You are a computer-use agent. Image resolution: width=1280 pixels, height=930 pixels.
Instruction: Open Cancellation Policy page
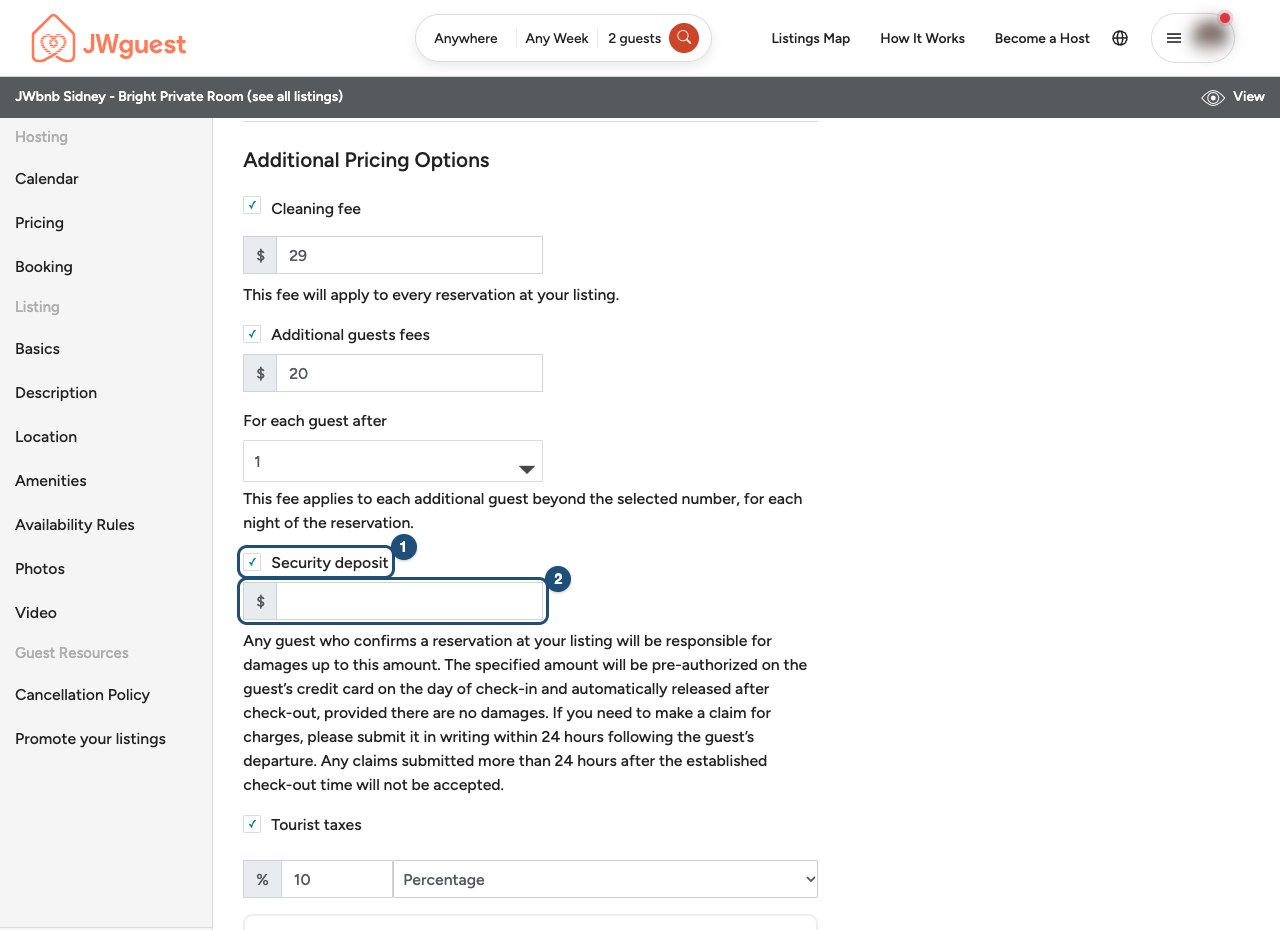pyautogui.click(x=82, y=695)
